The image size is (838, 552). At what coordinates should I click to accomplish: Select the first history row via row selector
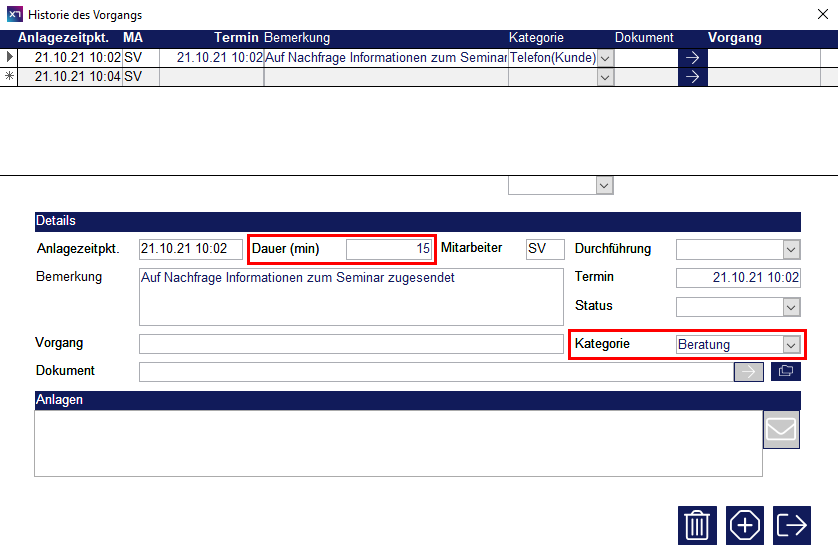coord(10,58)
